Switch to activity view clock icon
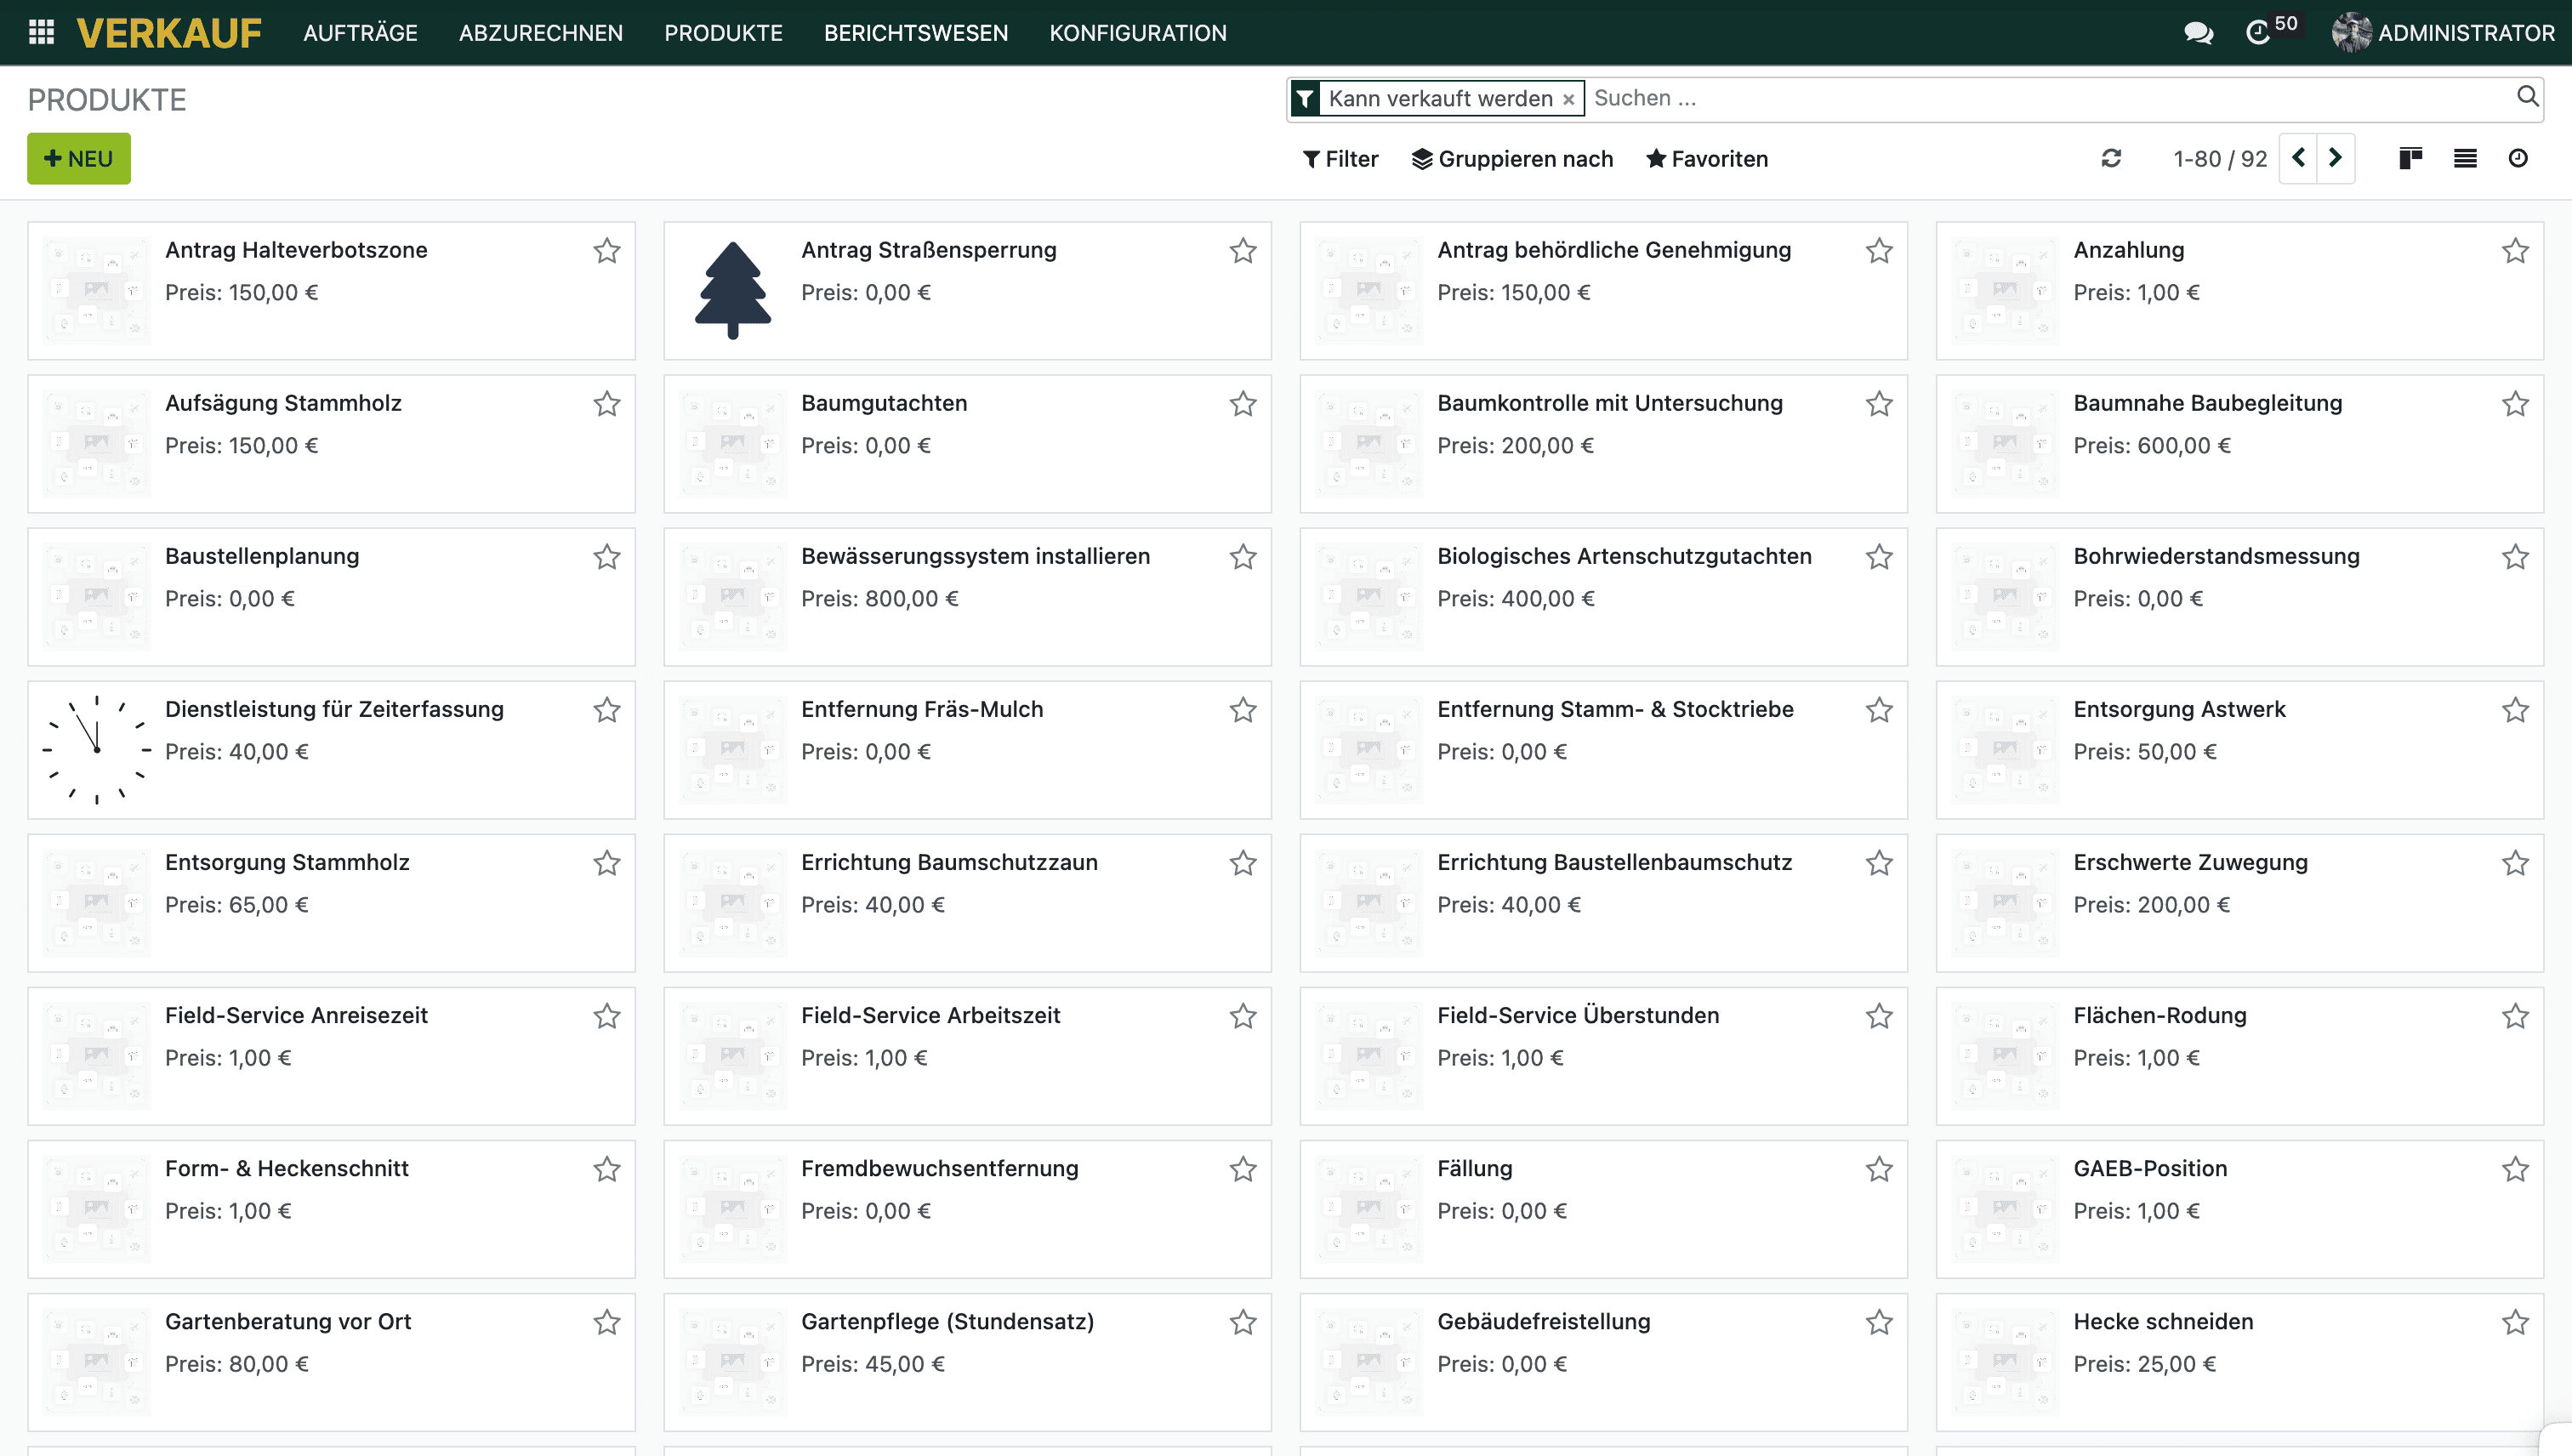This screenshot has height=1456, width=2572. coord(2518,158)
